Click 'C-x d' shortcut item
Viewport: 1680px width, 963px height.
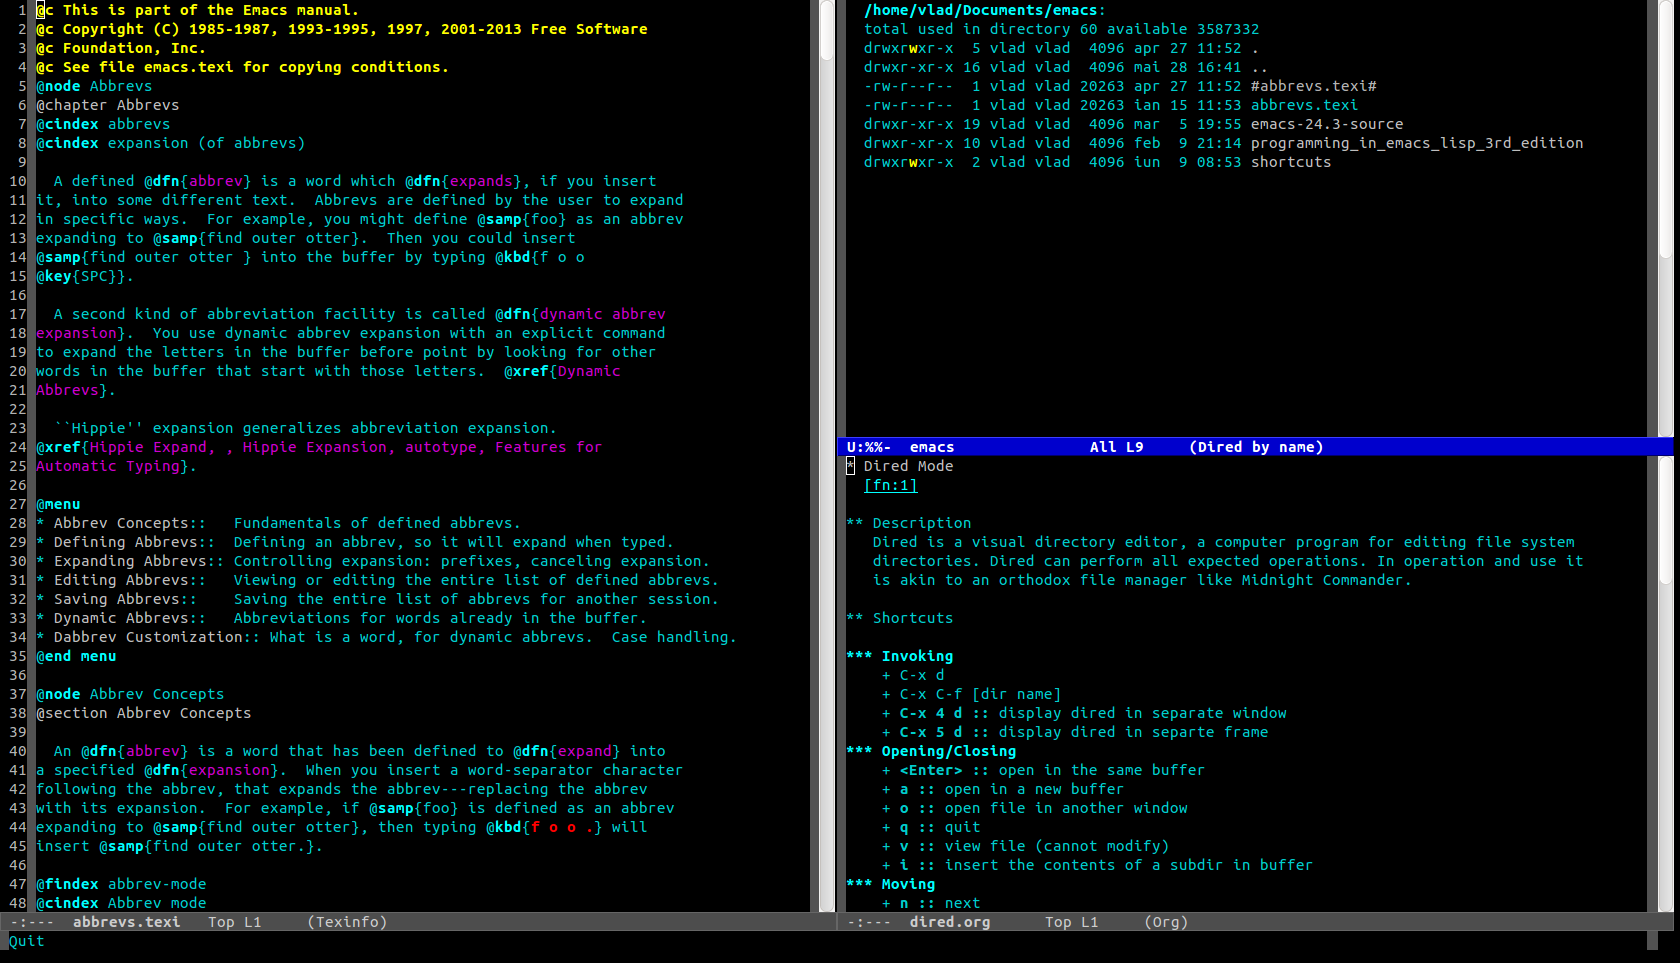[913, 675]
